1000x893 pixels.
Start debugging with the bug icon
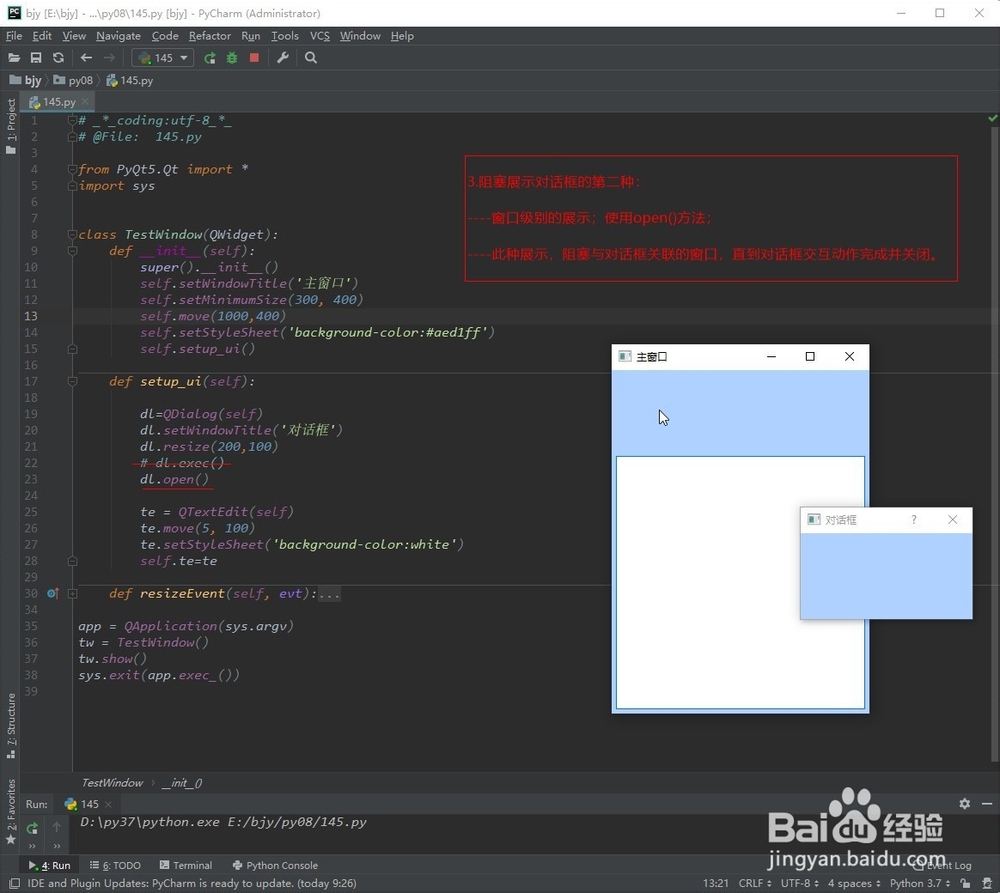point(232,58)
